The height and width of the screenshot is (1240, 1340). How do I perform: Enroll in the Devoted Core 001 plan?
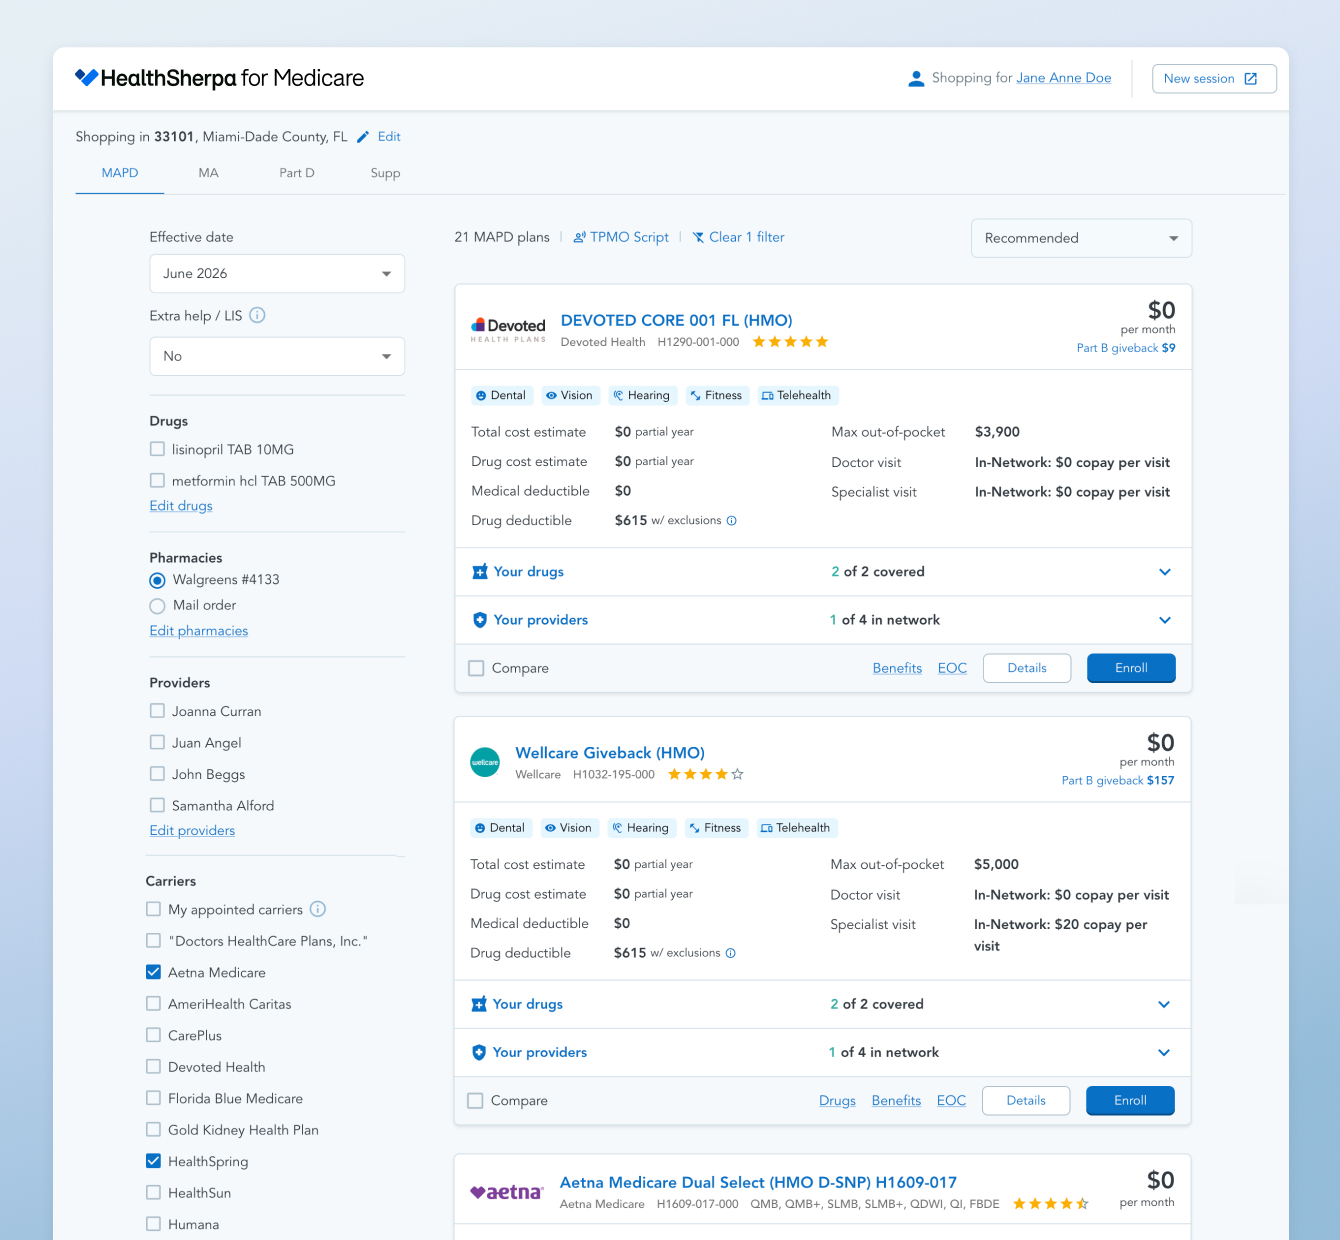pyautogui.click(x=1131, y=668)
